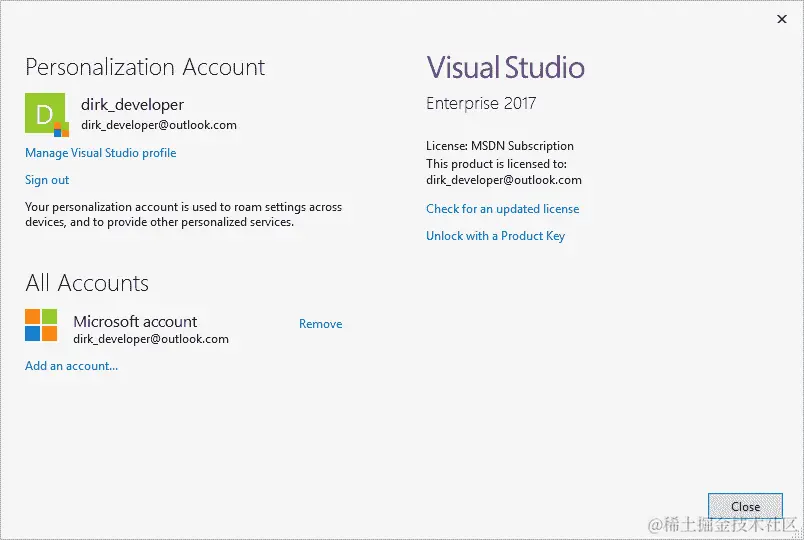Select the dirk_developer username text
This screenshot has height=540, width=804.
tap(132, 105)
